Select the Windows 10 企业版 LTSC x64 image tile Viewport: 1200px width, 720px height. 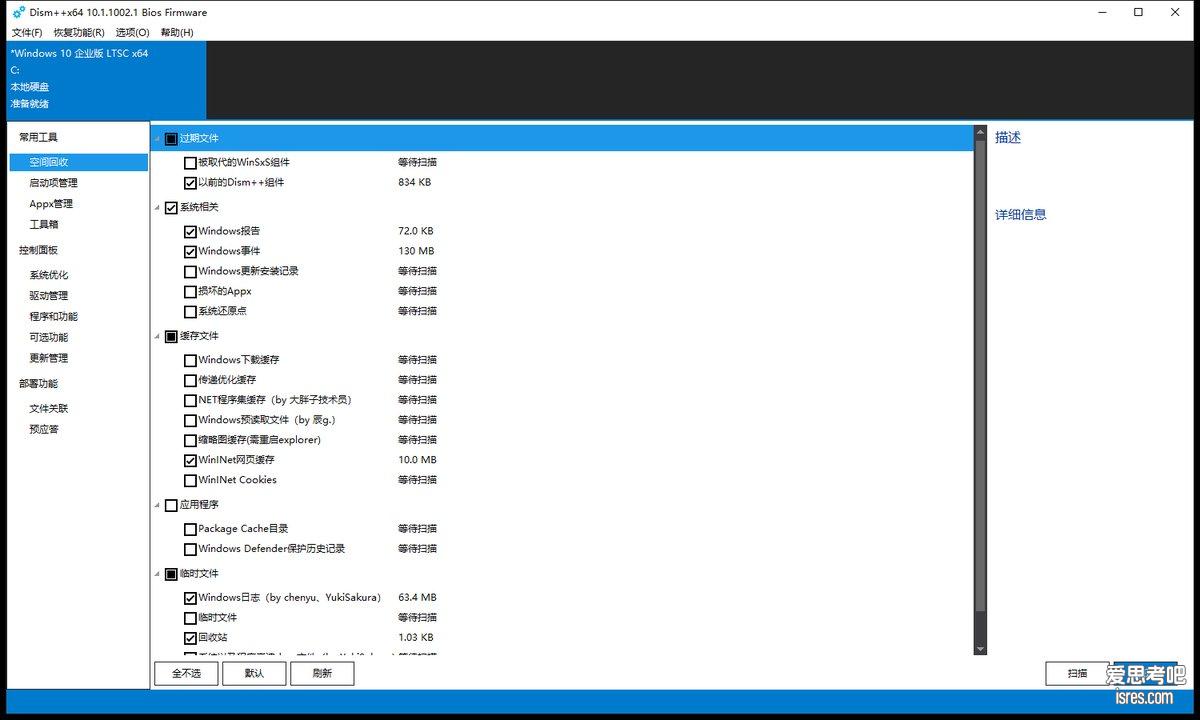(104, 79)
